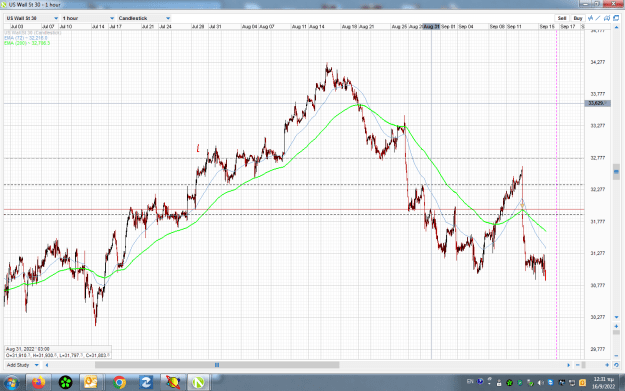
Task: Click the chart settings icon beside line tool
Action: pos(607,18)
